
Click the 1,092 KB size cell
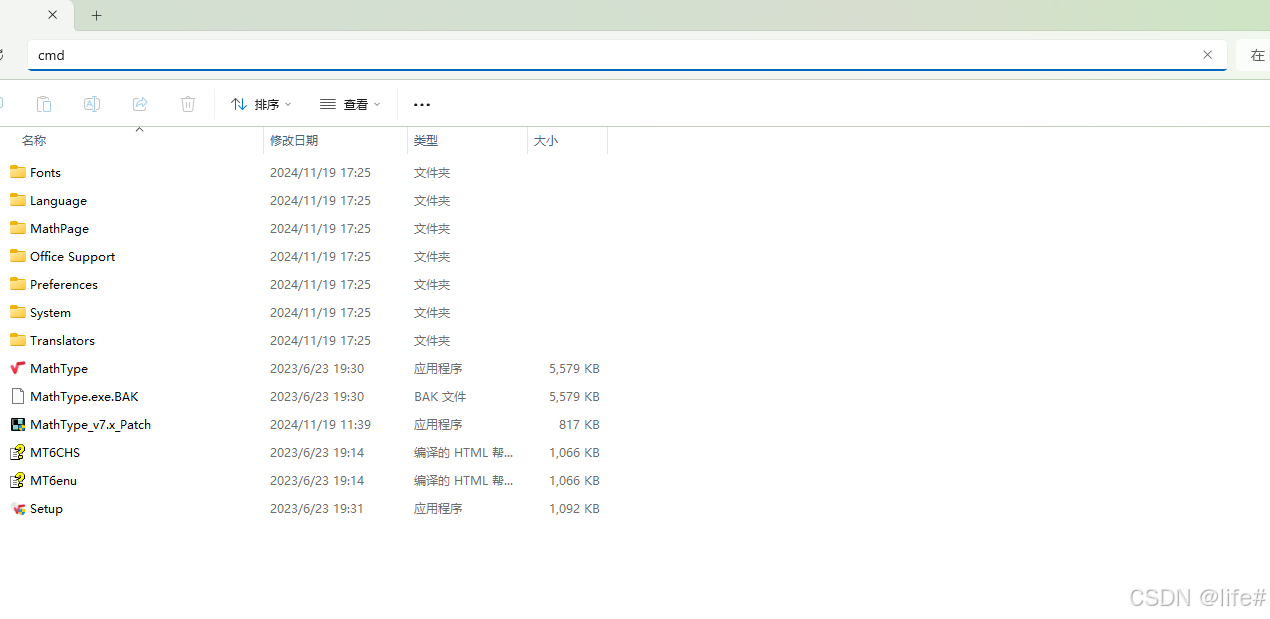(574, 509)
